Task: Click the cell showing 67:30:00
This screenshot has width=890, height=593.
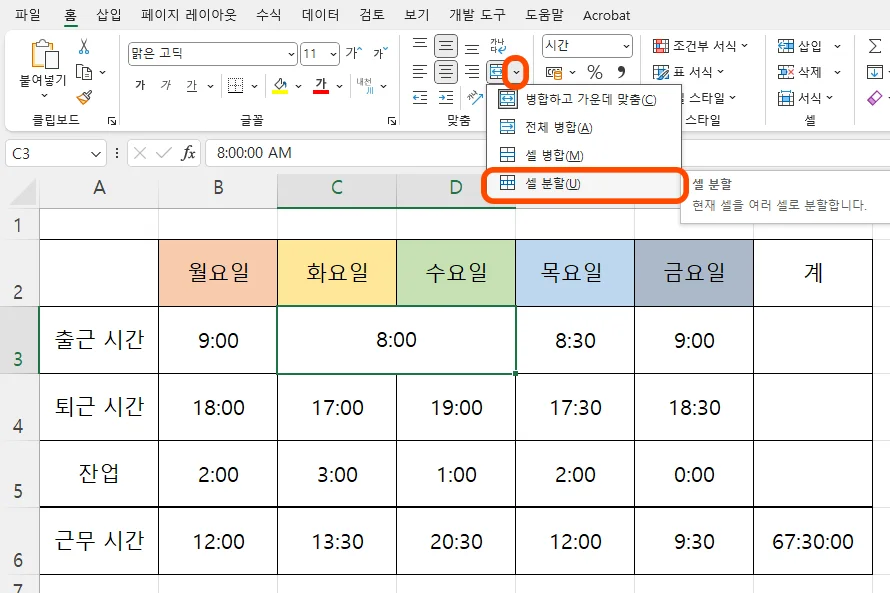Action: coord(813,541)
